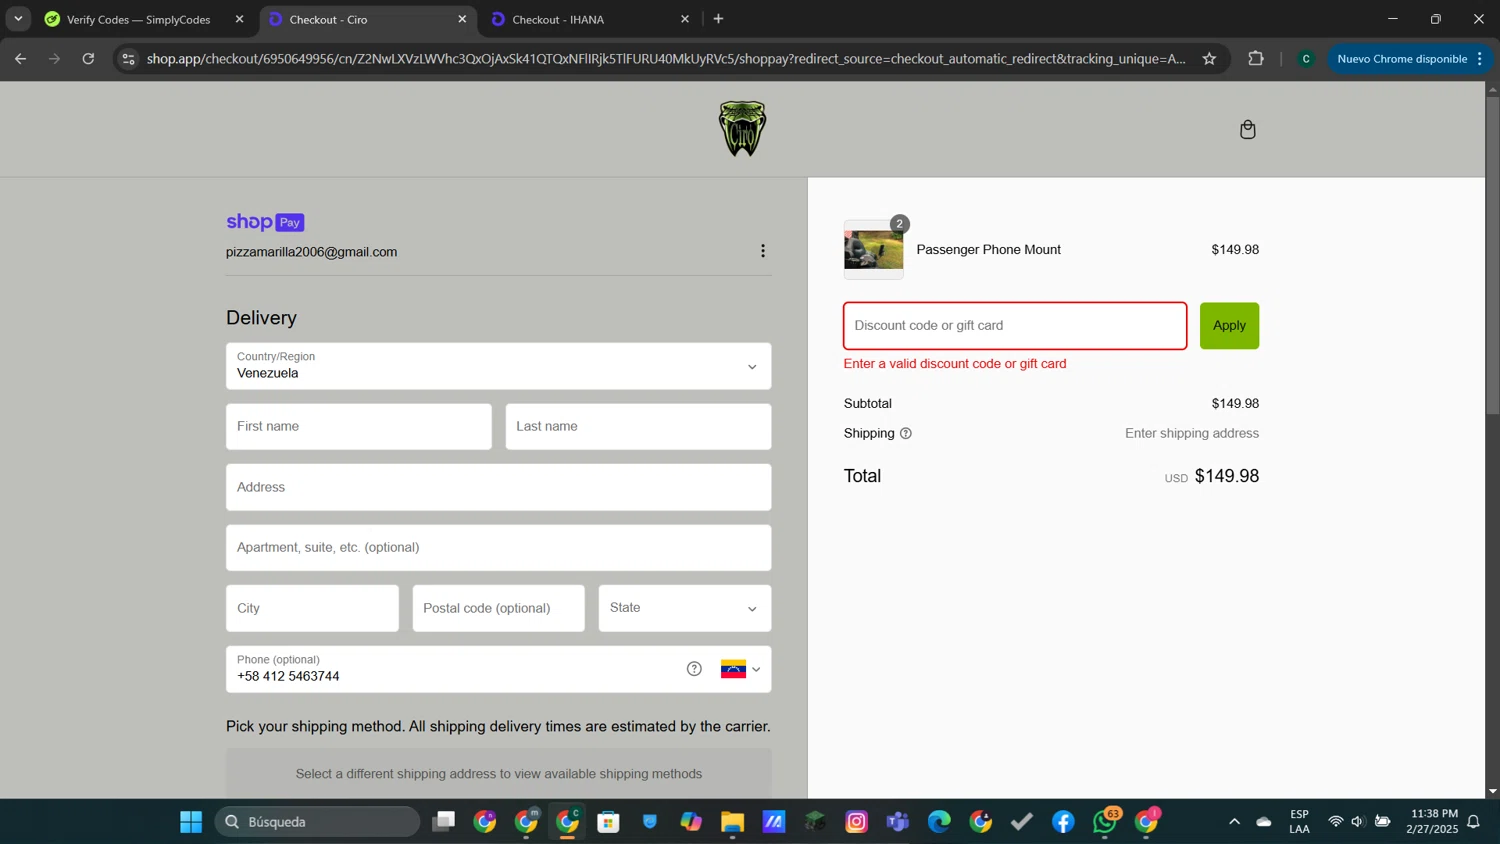
Task: Click the page vertical scrollbar
Action: click(x=1492, y=255)
